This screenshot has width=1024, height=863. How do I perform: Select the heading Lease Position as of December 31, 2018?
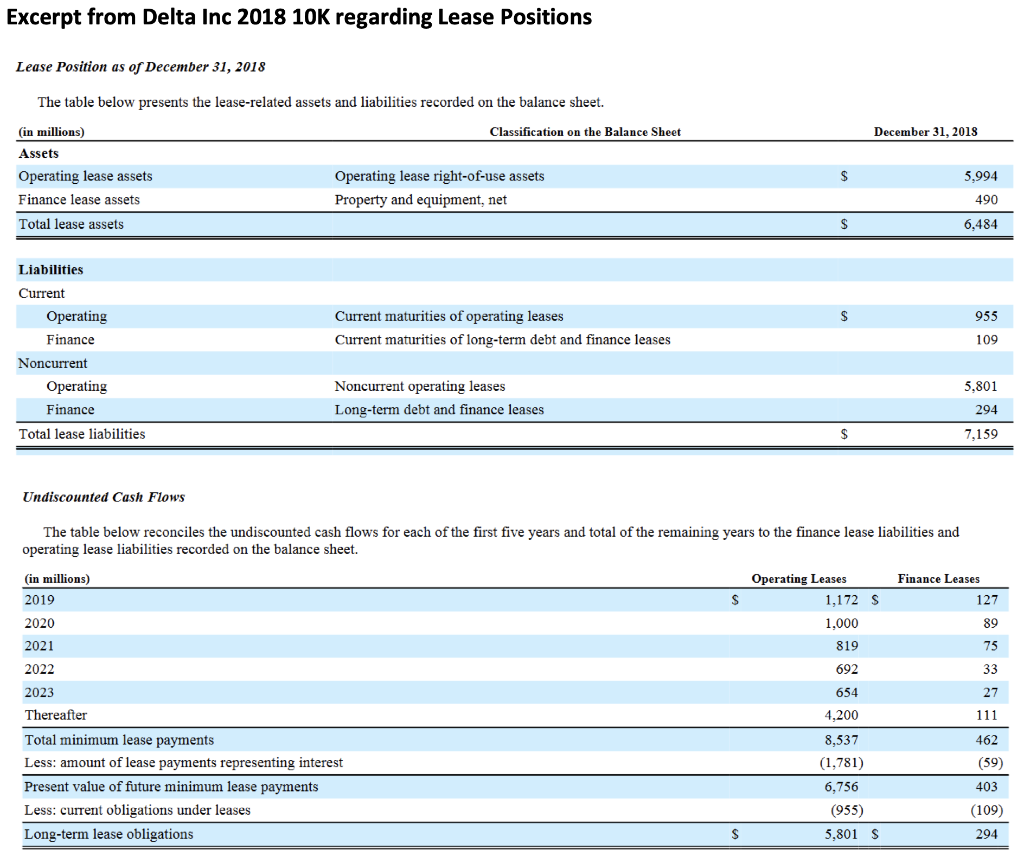click(x=140, y=66)
